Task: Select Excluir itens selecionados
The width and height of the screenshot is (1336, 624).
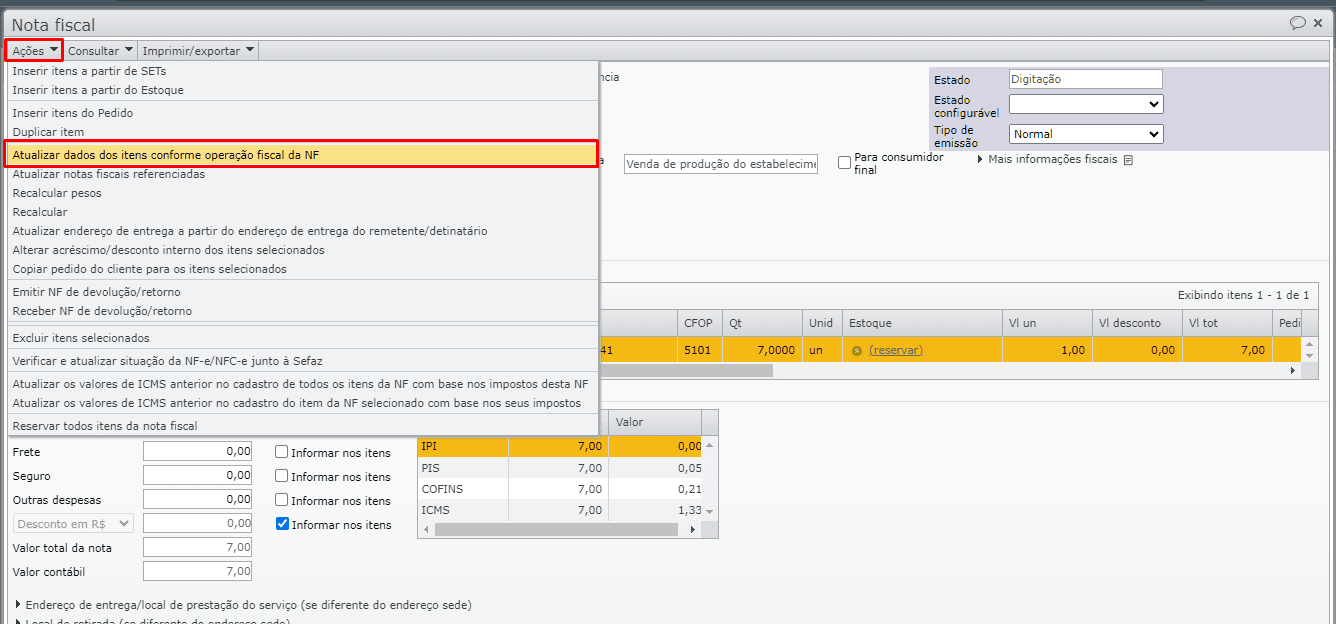Action: pyautogui.click(x=302, y=338)
